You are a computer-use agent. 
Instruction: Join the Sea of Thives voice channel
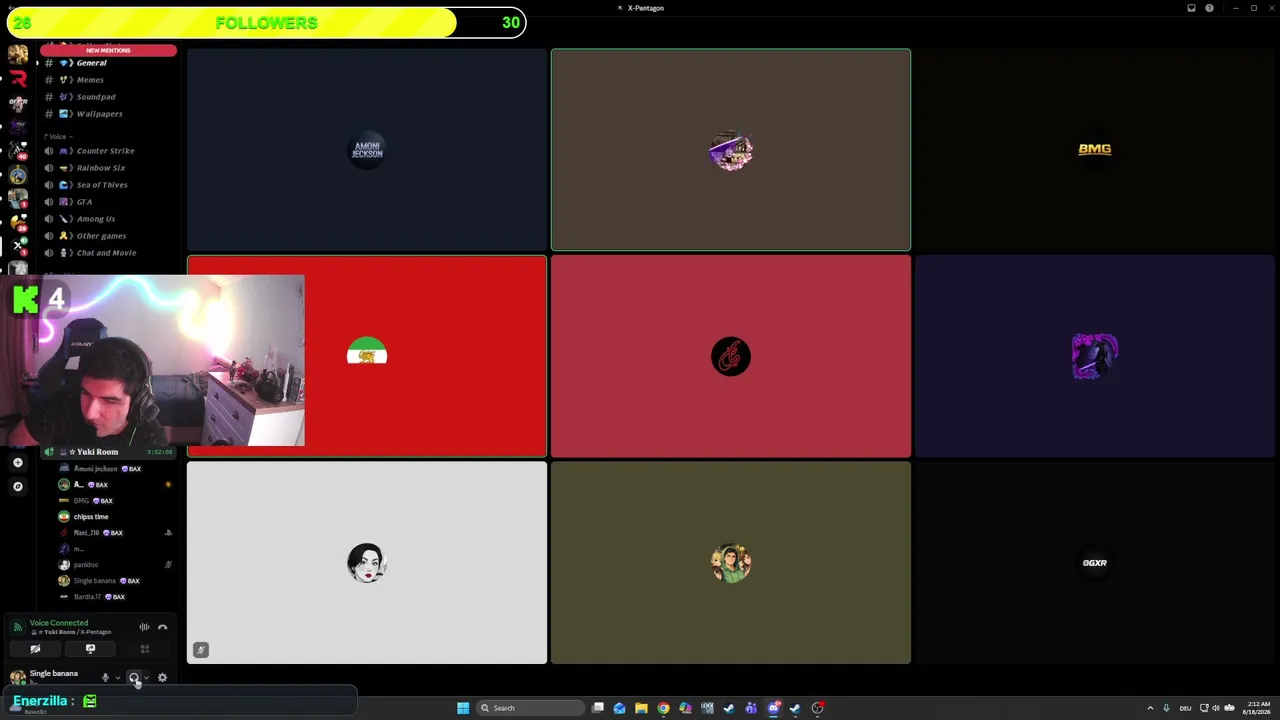click(x=108, y=185)
